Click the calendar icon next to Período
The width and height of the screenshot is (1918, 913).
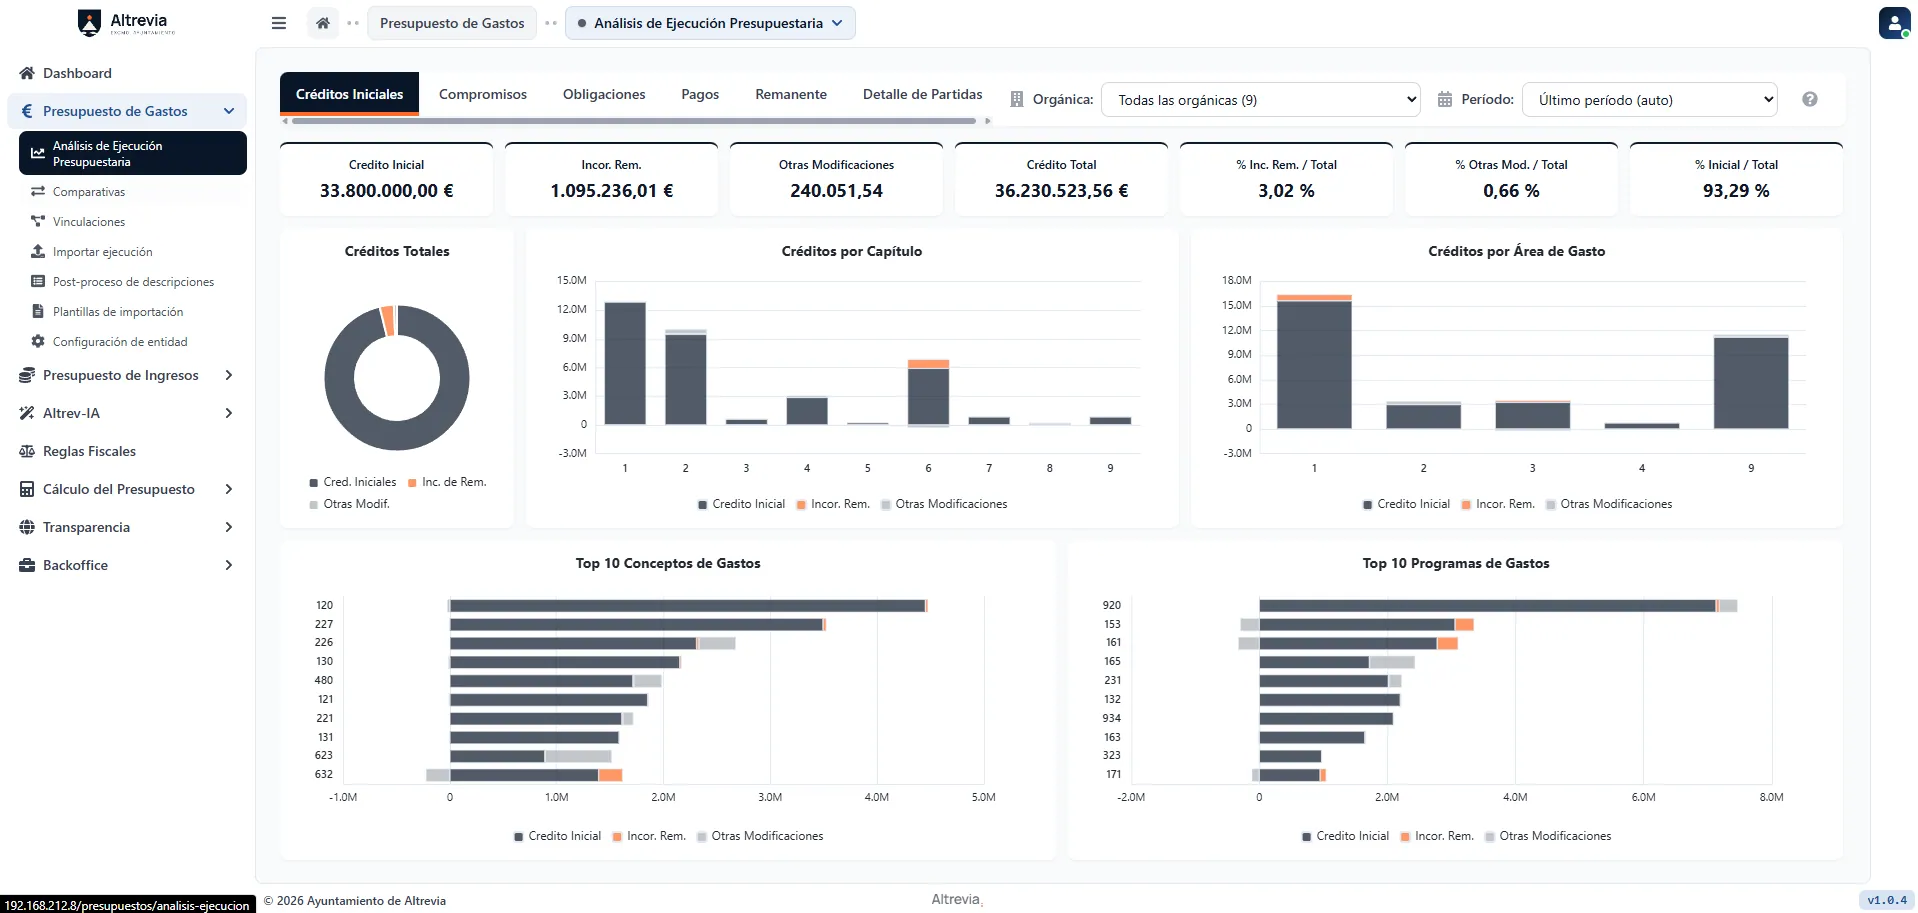pos(1445,99)
